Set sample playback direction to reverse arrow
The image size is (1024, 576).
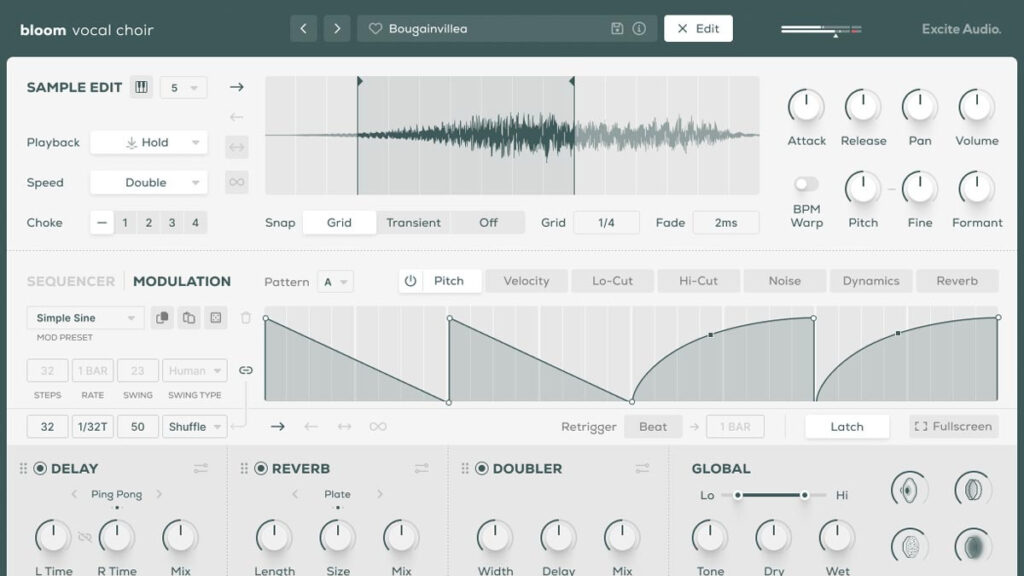click(x=236, y=117)
